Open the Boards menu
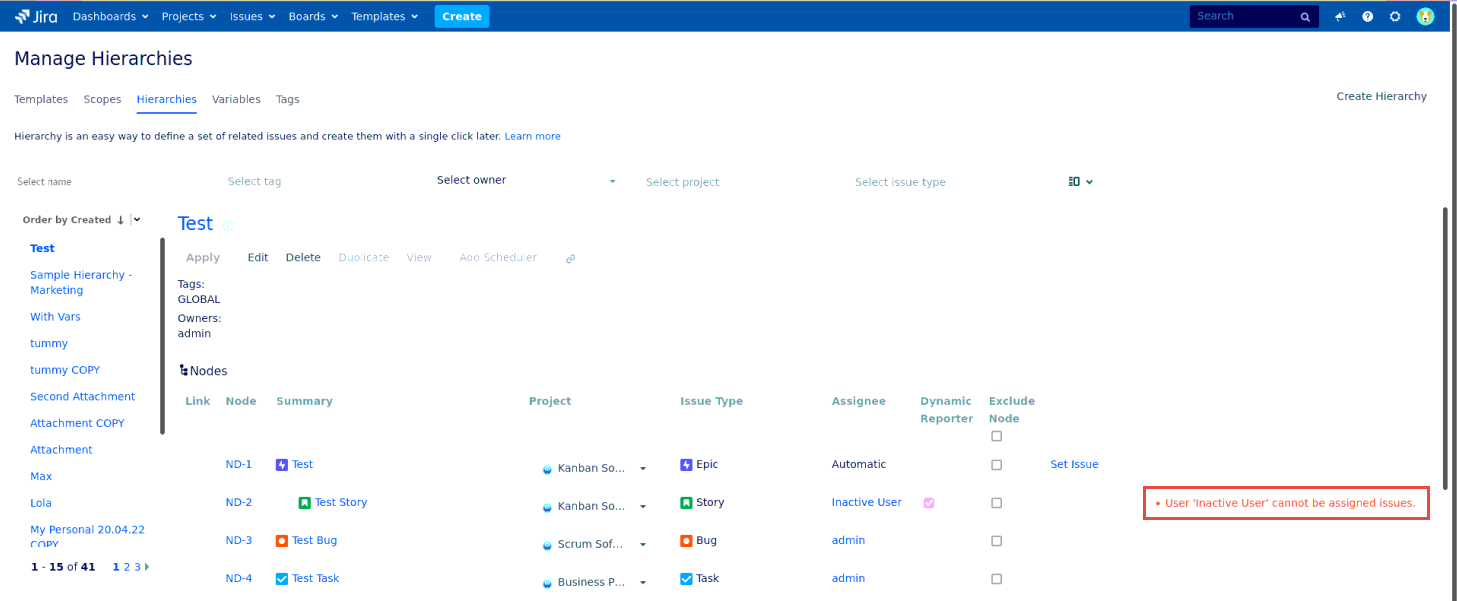 313,17
